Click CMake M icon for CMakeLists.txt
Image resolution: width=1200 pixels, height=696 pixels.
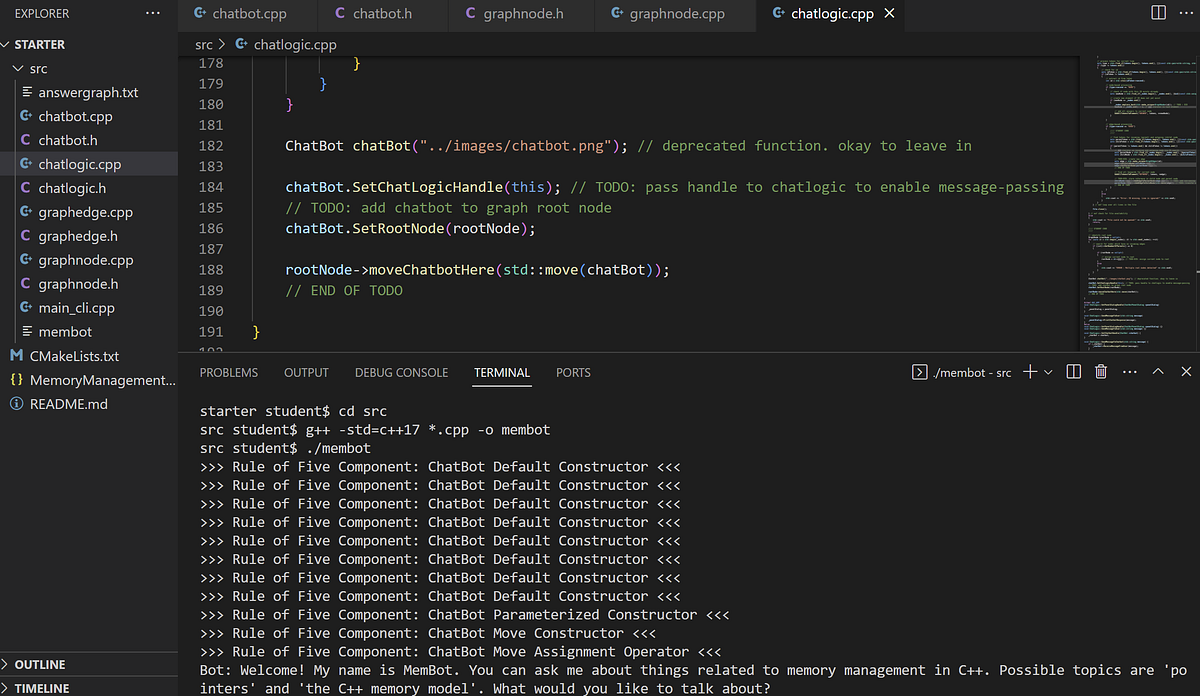point(17,356)
